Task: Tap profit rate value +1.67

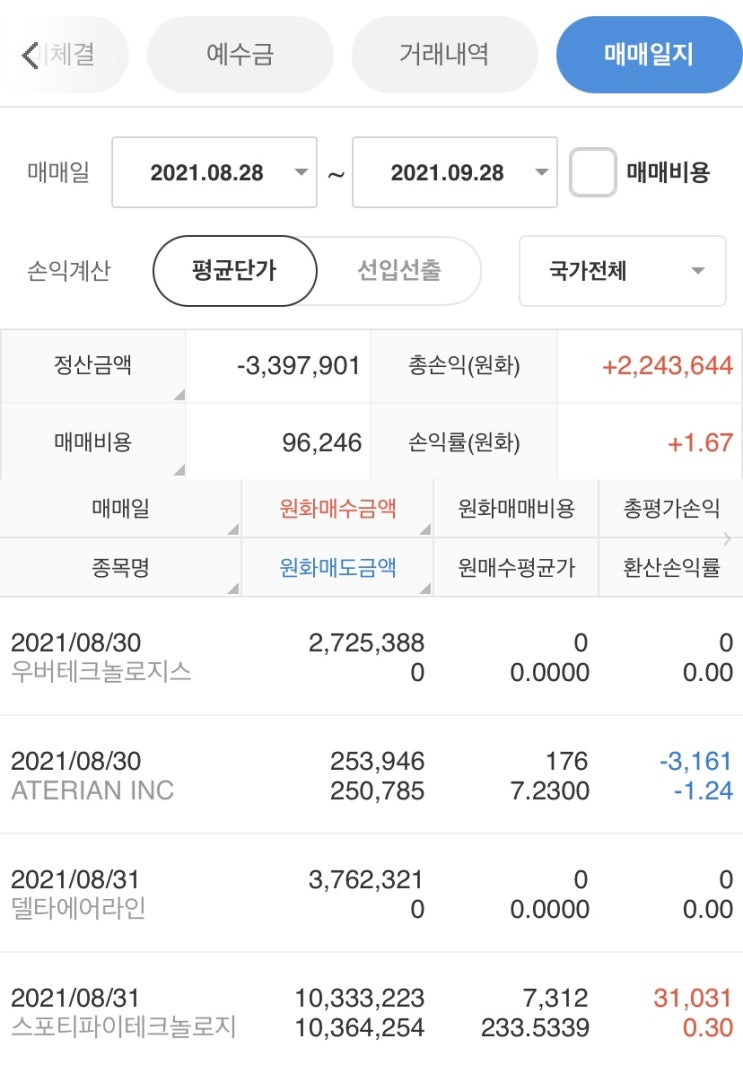Action: [700, 443]
